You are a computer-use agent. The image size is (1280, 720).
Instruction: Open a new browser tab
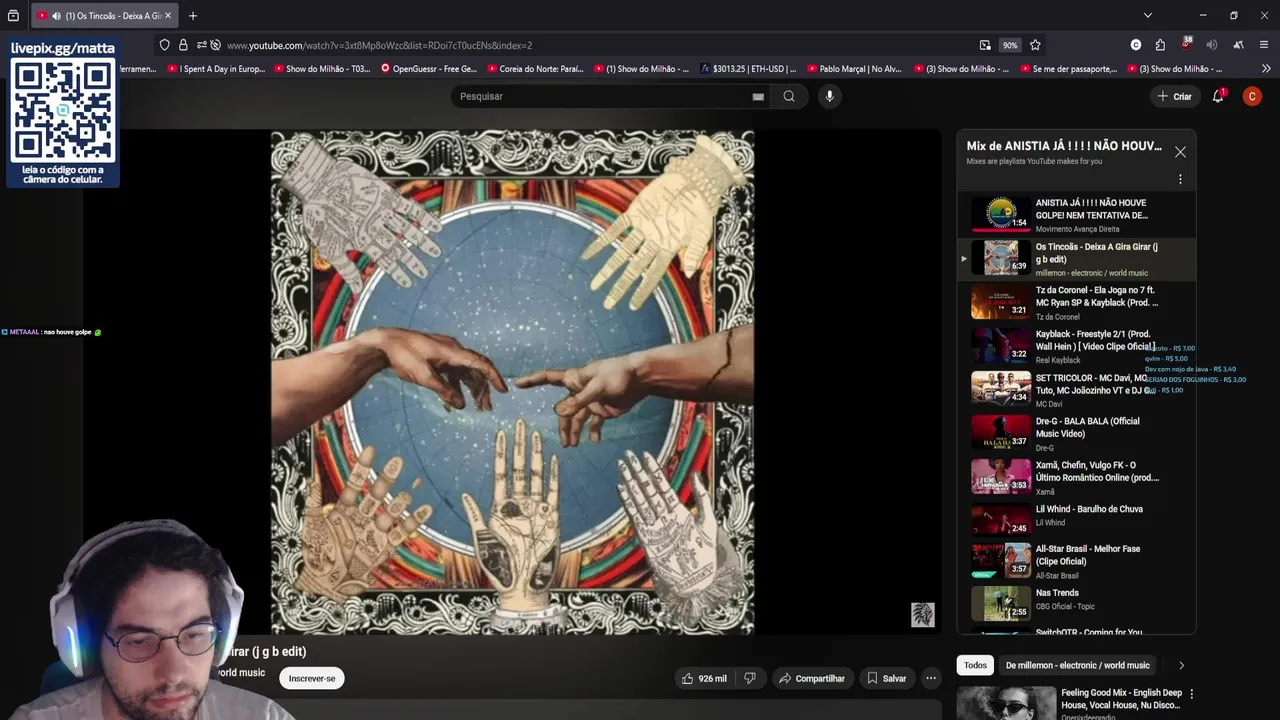[x=193, y=15]
